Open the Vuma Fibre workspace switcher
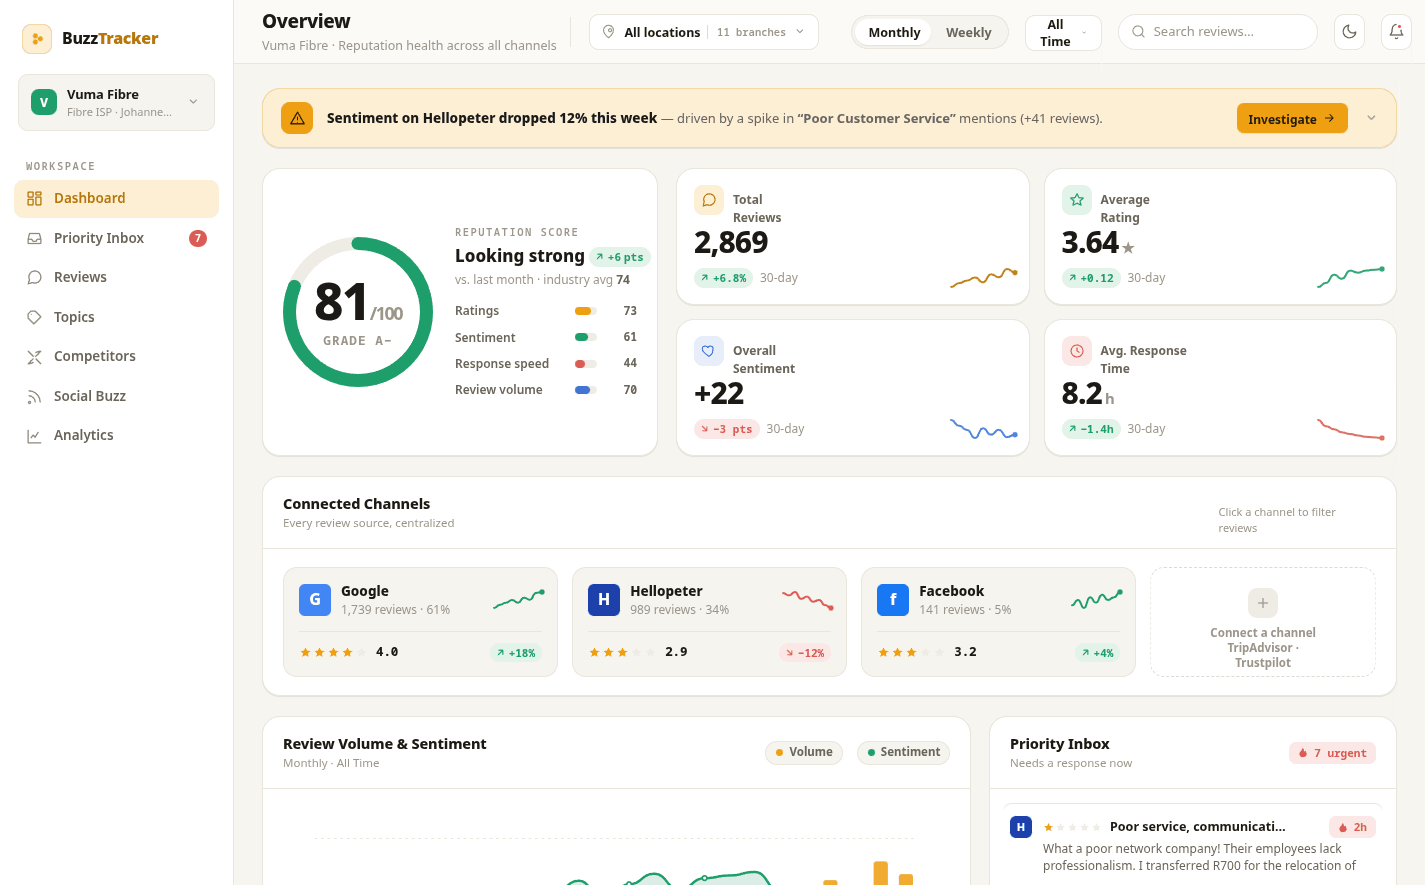This screenshot has height=885, width=1425. tap(116, 102)
